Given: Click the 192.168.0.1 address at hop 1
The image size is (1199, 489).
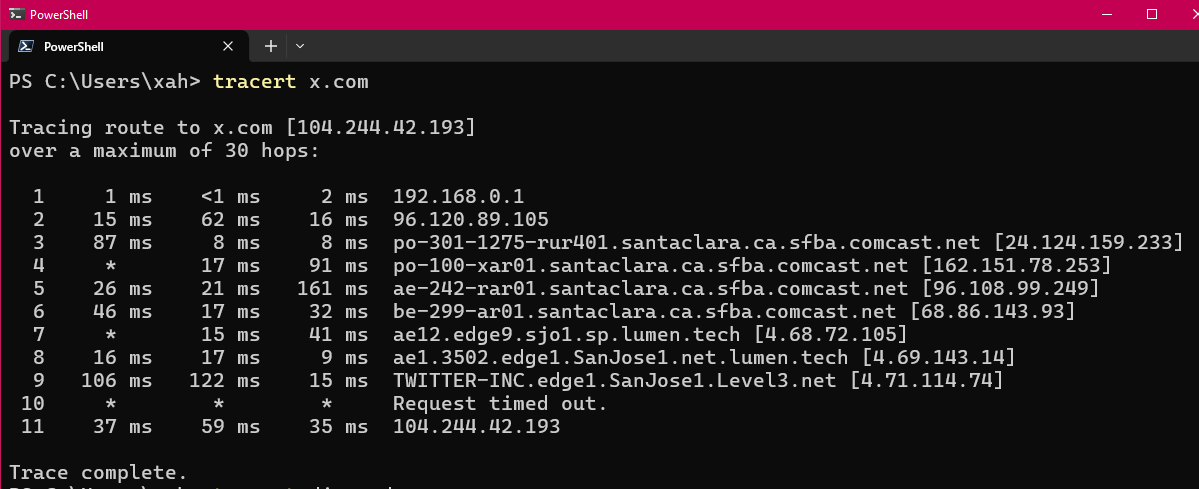Looking at the screenshot, I should click(458, 197).
